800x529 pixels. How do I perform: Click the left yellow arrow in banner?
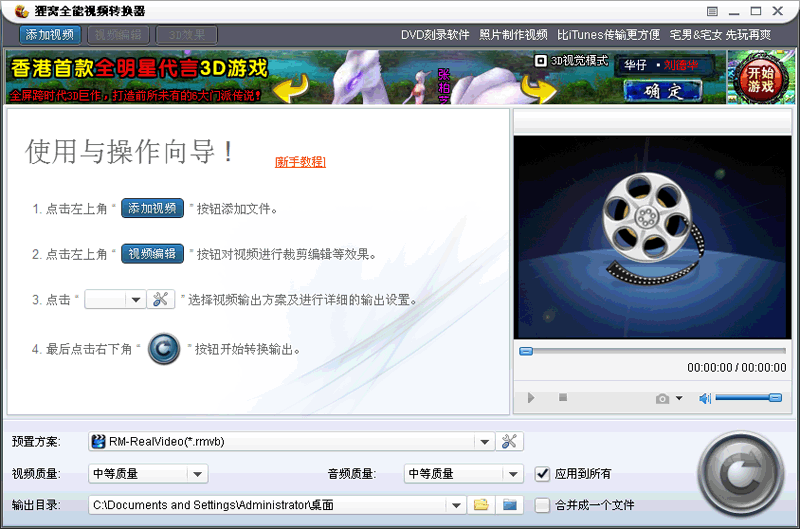[291, 87]
